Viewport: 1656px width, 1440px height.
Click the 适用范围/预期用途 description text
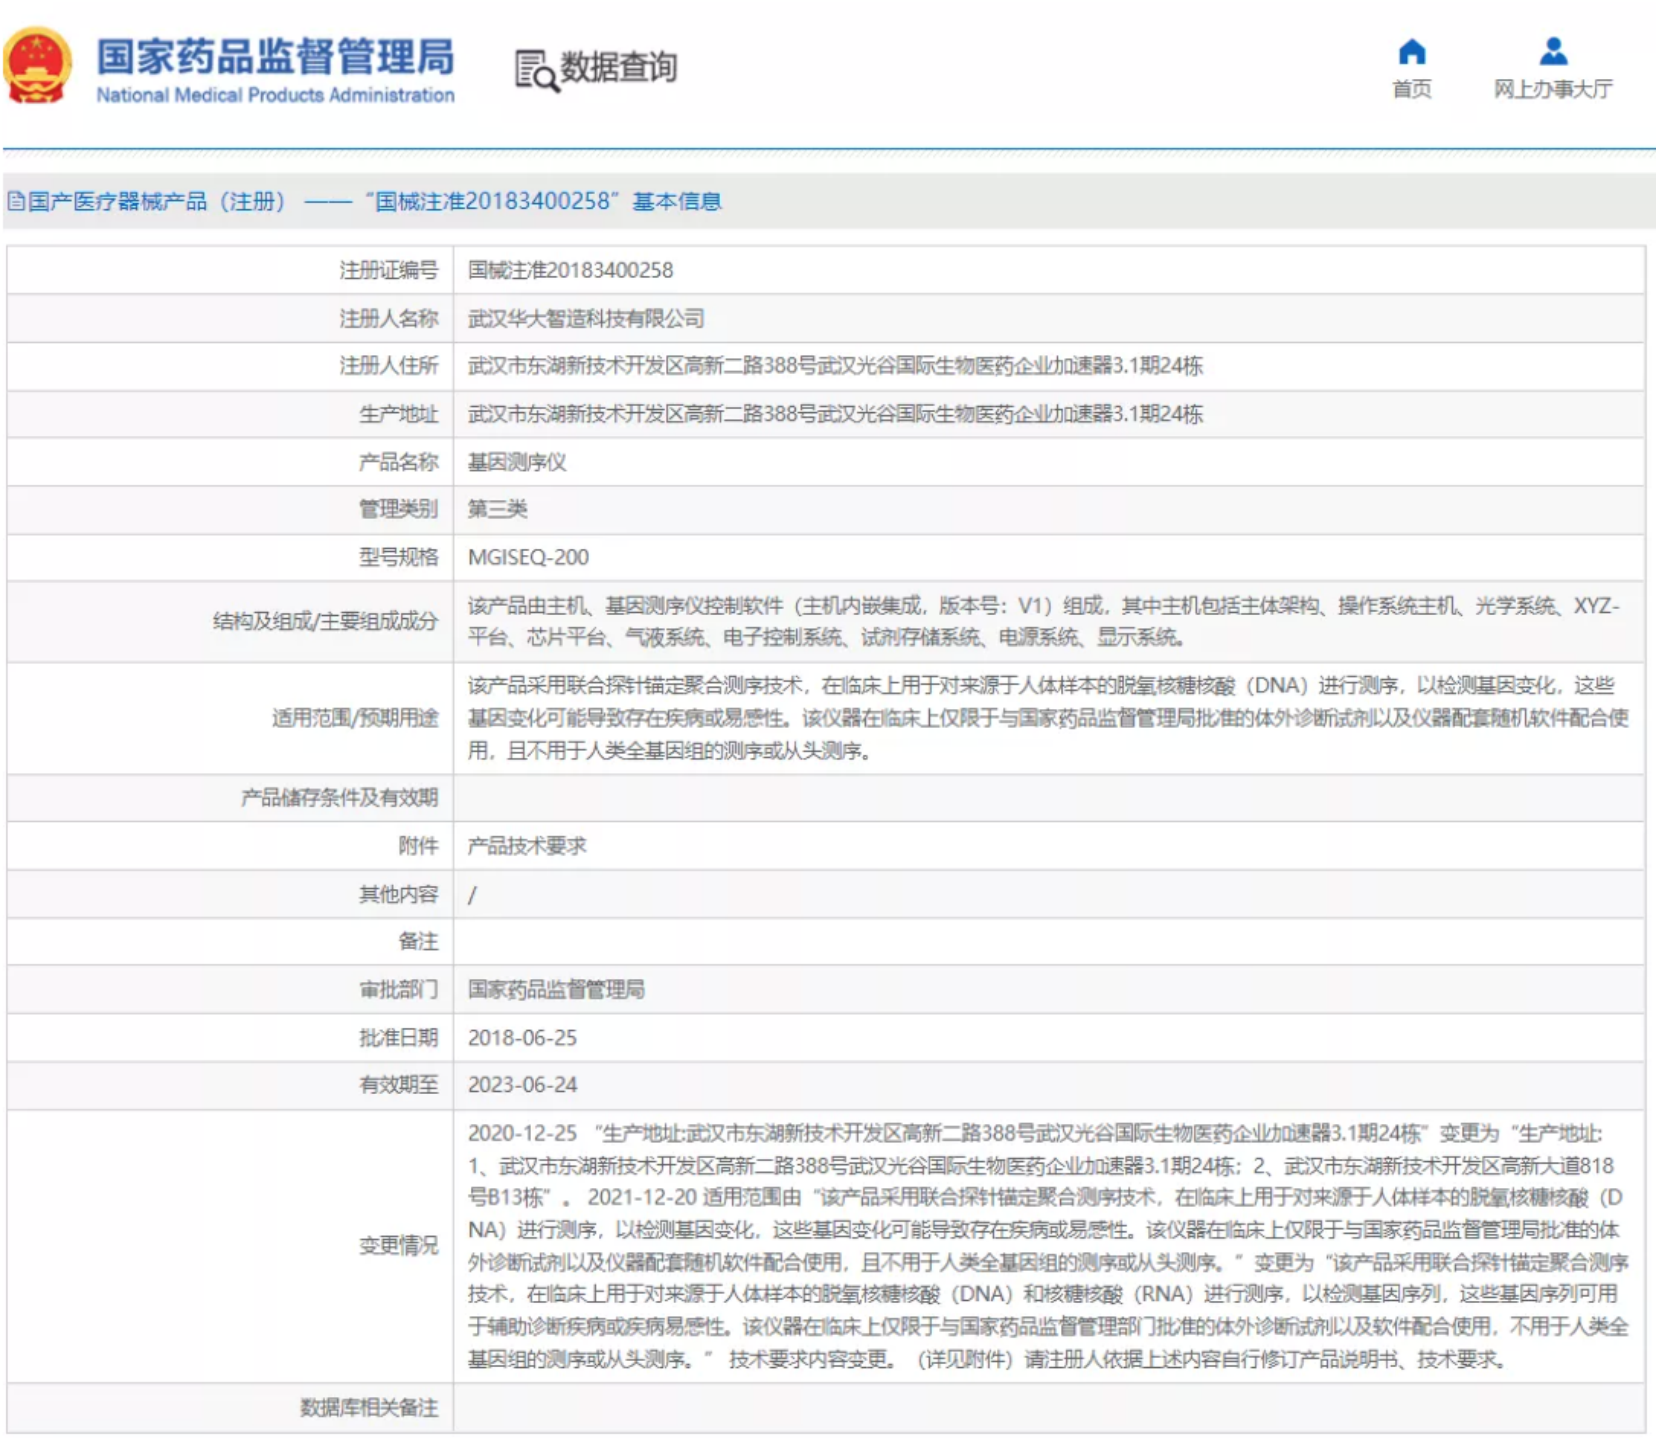coord(1048,718)
